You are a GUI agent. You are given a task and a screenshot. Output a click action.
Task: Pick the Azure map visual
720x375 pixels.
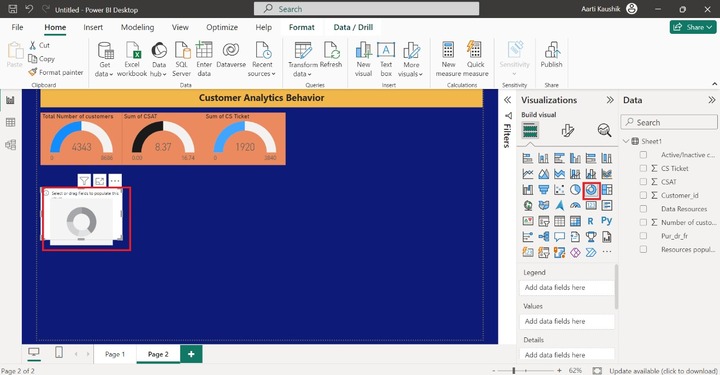[x=559, y=206]
